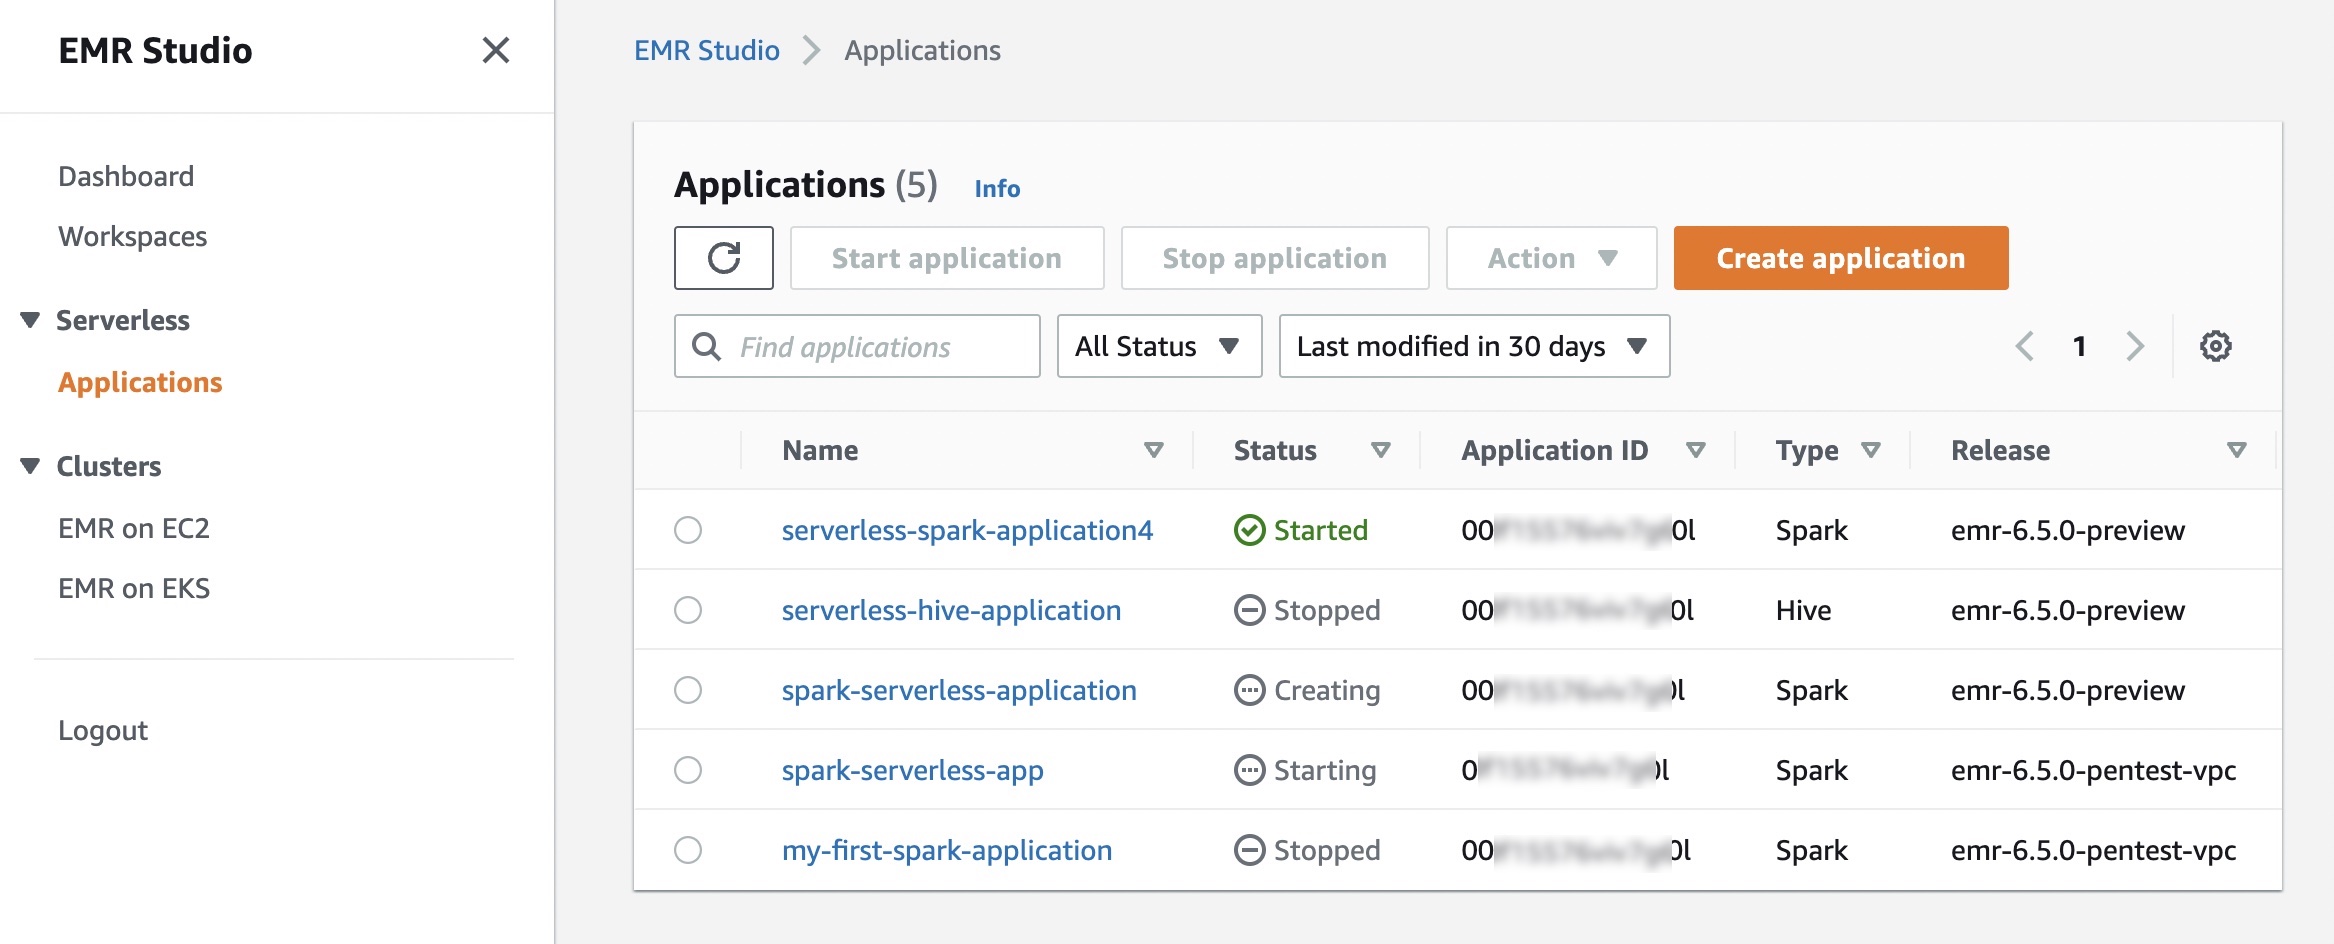
Task: Select my-first-spark-application radio button
Action: click(688, 850)
